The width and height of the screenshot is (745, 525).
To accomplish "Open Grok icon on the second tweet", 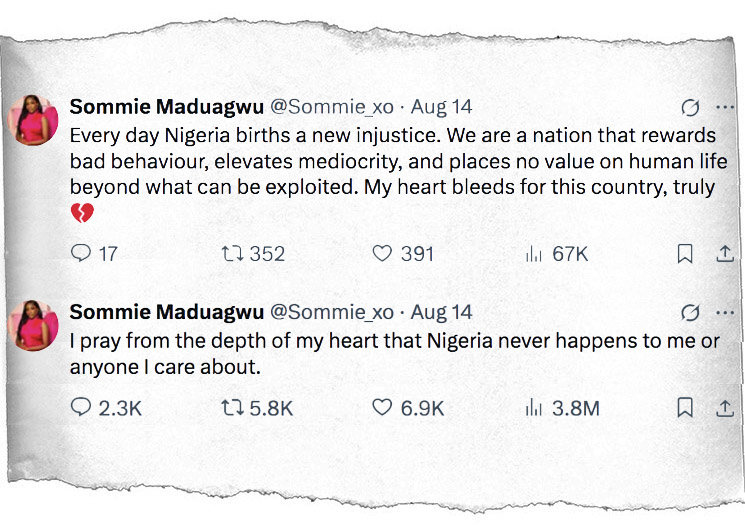I will pyautogui.click(x=689, y=312).
